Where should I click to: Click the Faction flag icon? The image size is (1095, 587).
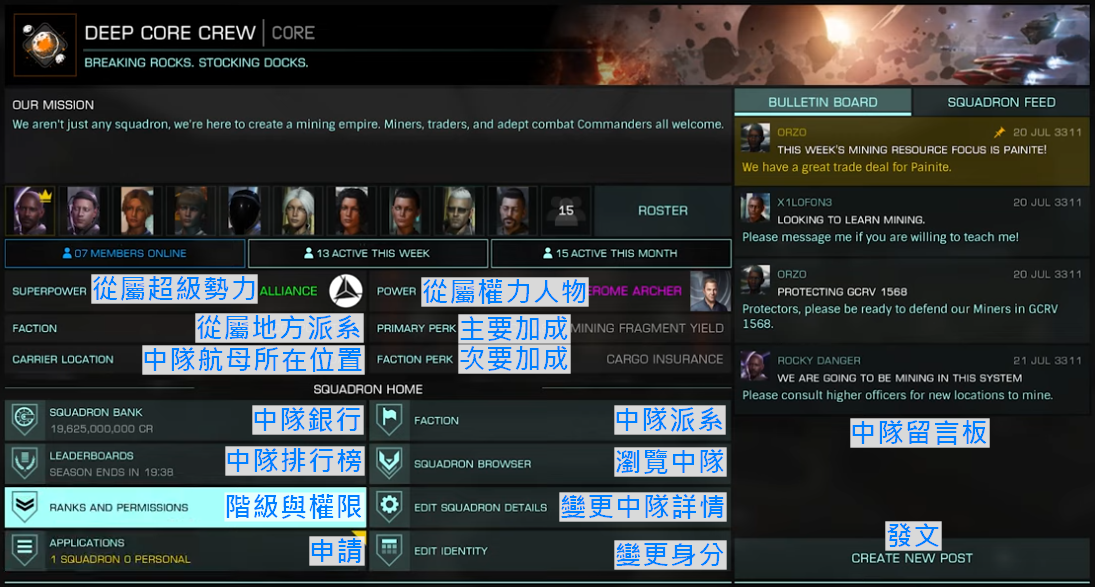[389, 419]
